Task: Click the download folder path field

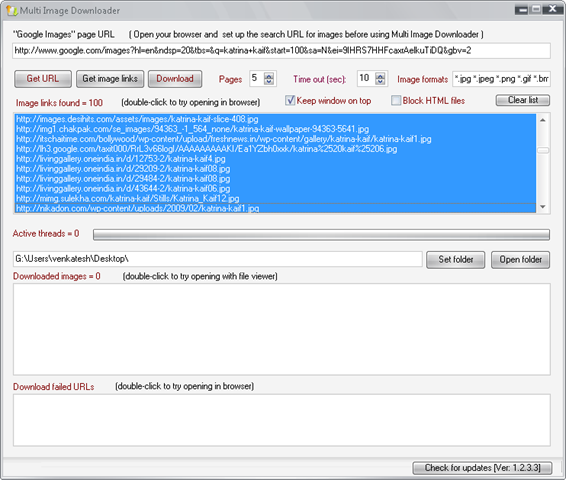Action: pyautogui.click(x=218, y=259)
